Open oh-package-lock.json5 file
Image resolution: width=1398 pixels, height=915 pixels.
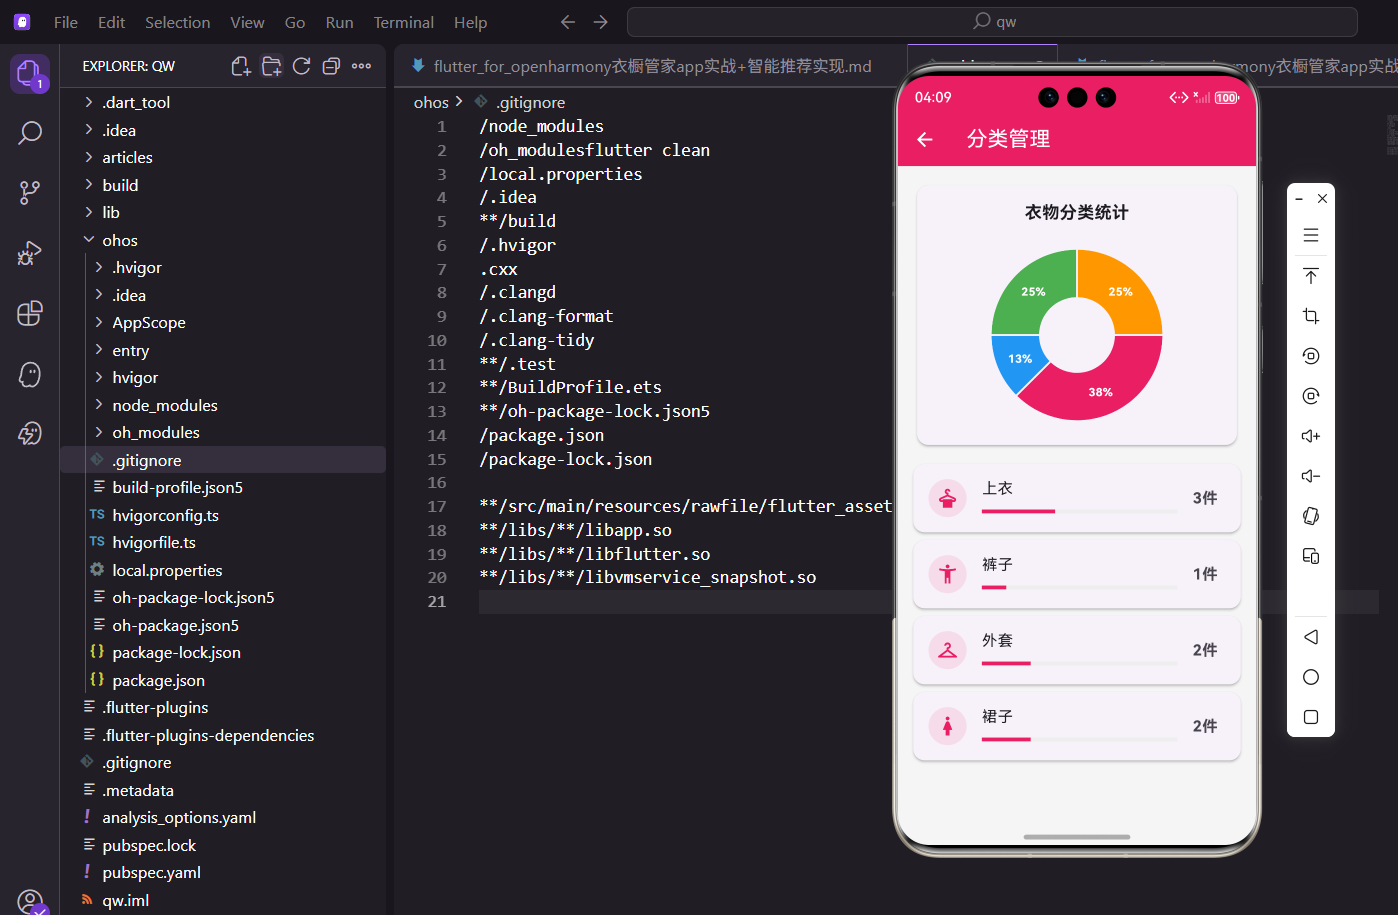click(194, 597)
